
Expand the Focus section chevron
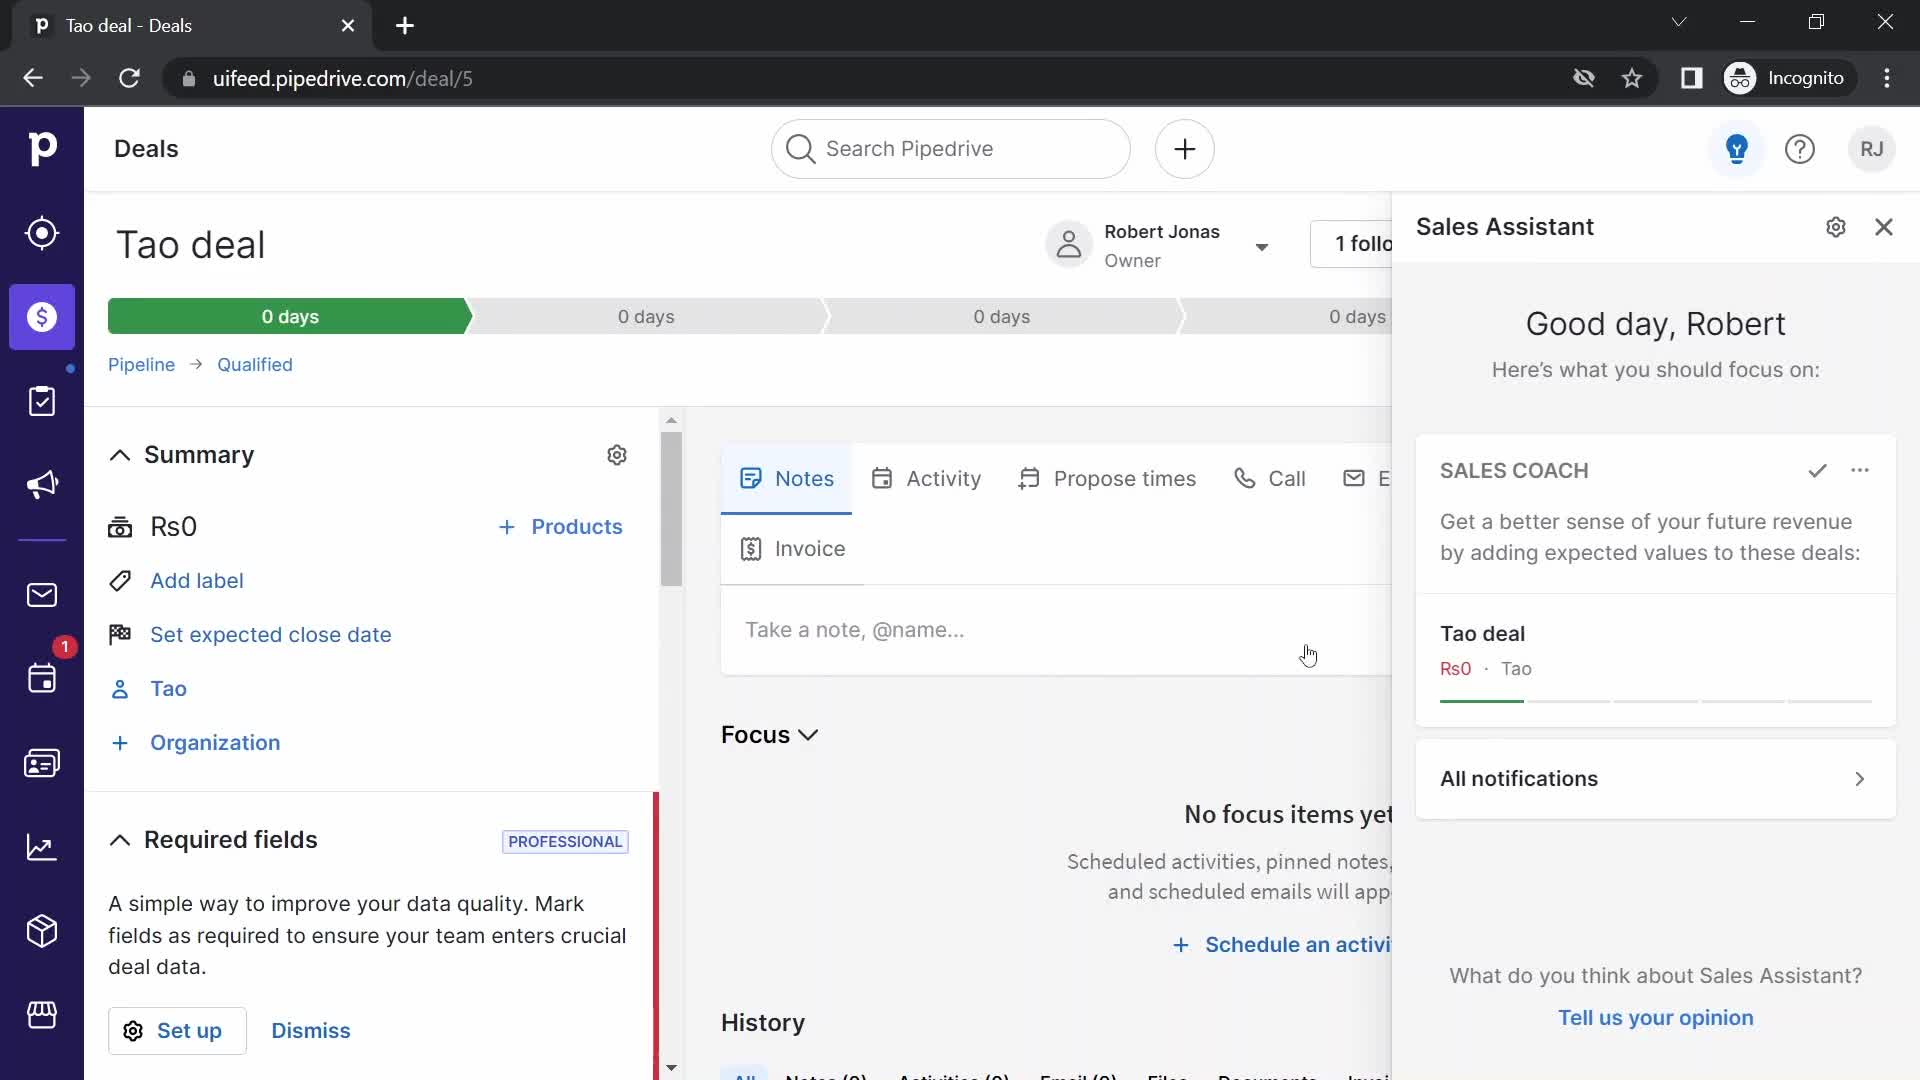[x=810, y=735]
